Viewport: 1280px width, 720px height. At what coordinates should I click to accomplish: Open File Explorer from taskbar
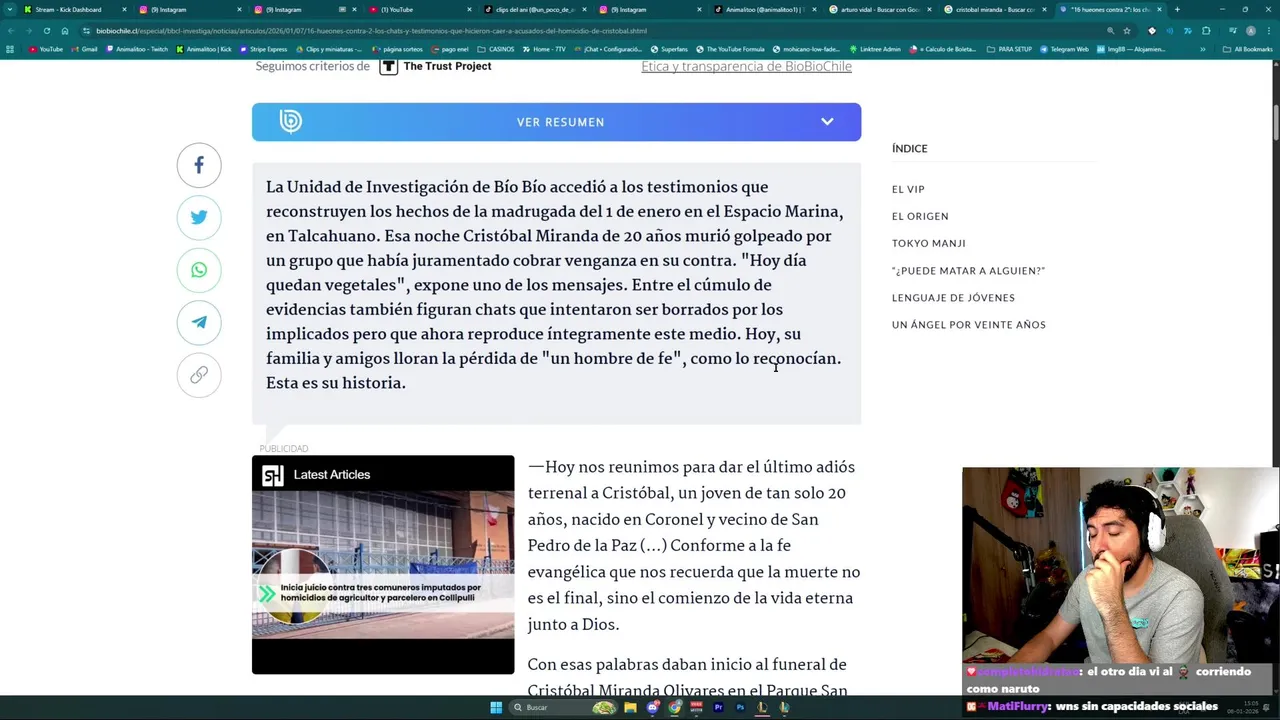click(x=631, y=707)
